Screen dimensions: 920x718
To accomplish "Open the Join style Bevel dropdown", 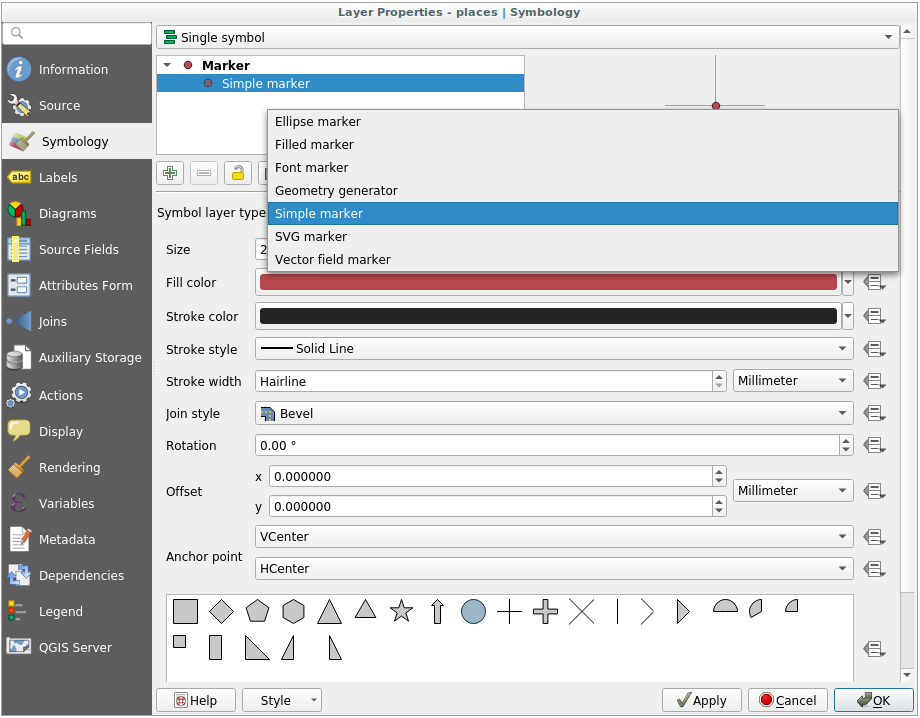I will (554, 413).
